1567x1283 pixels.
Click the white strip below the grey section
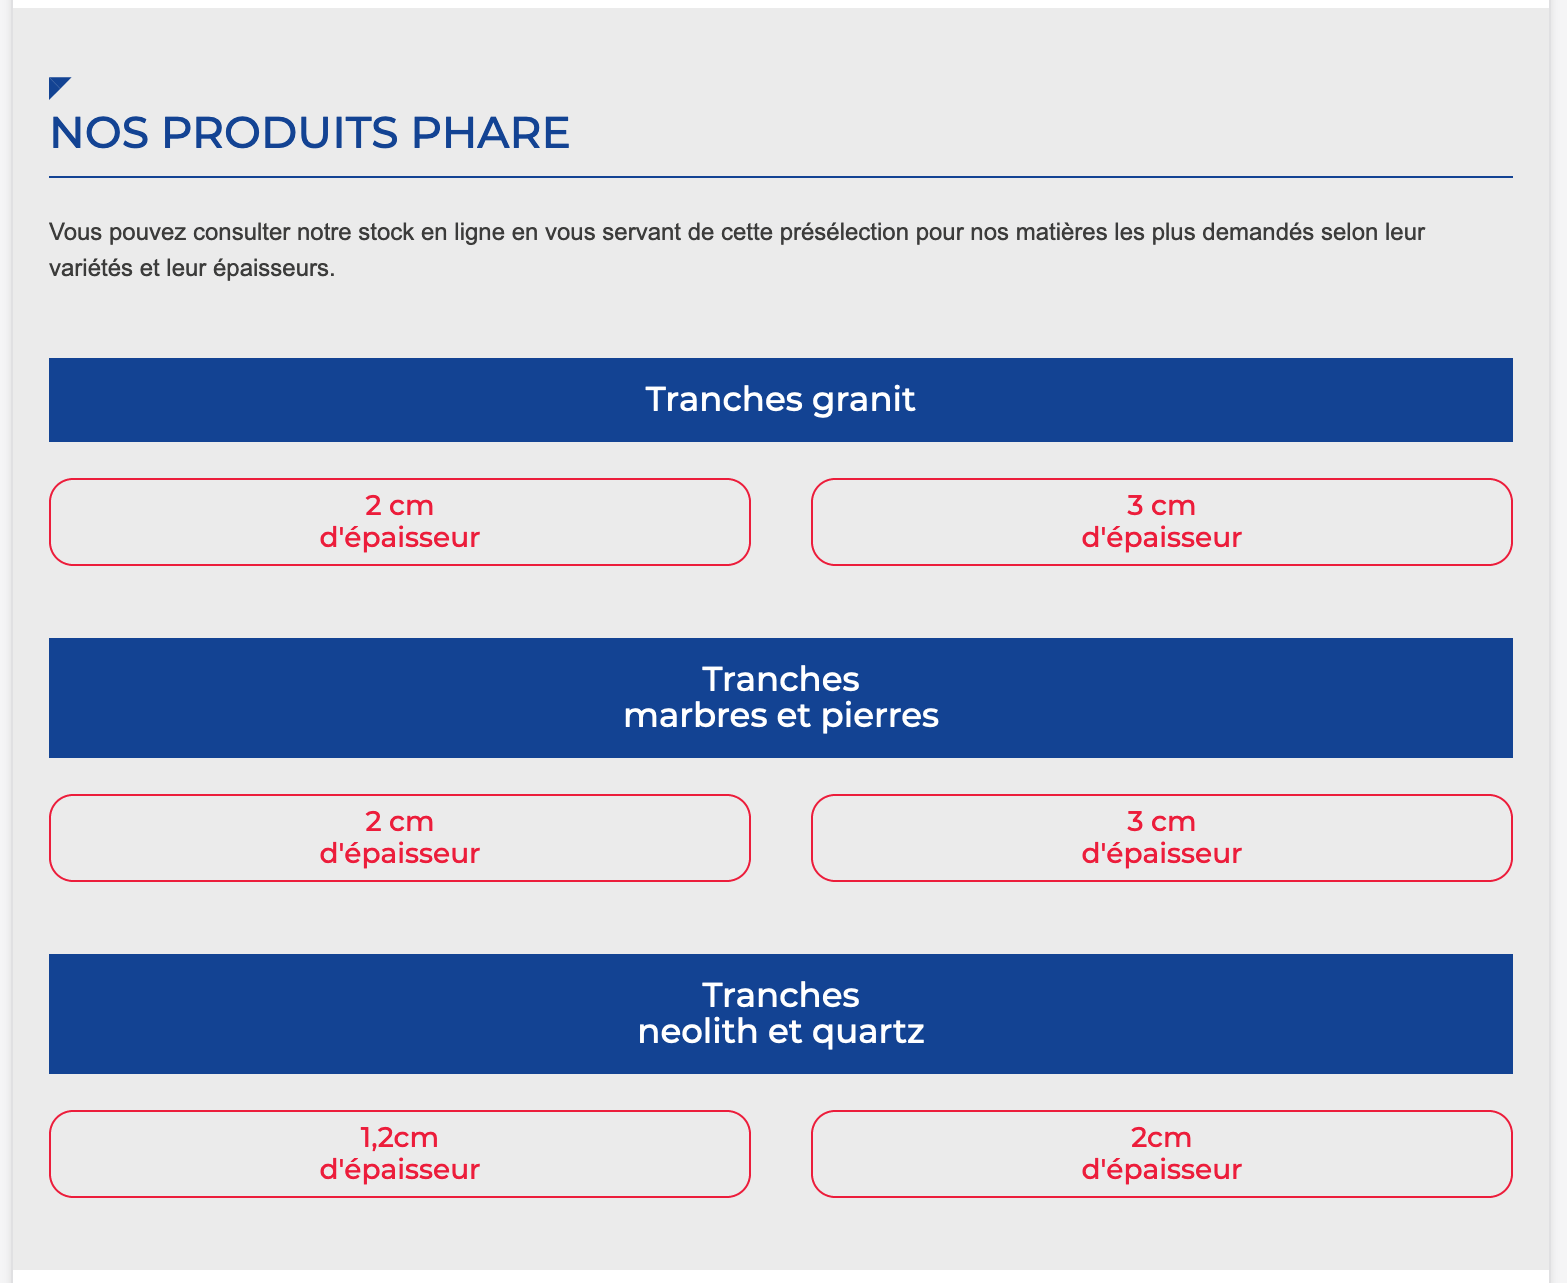781,1276
